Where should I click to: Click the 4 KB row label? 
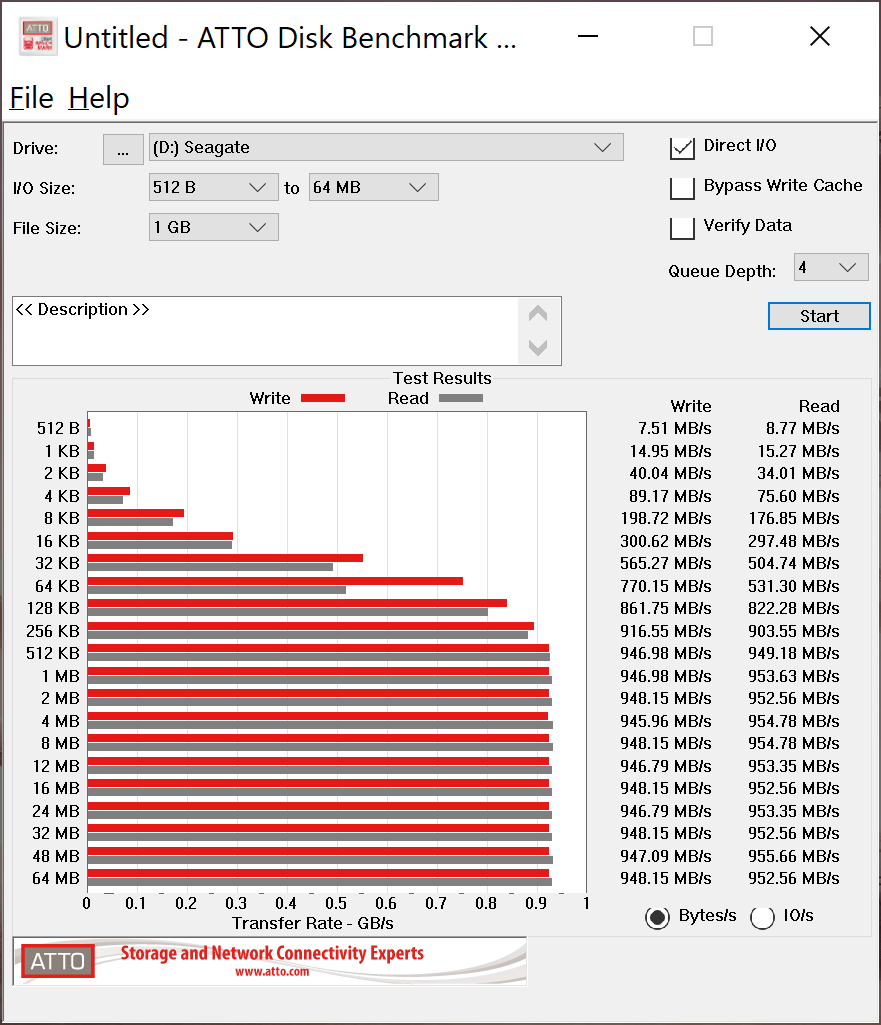[x=61, y=496]
